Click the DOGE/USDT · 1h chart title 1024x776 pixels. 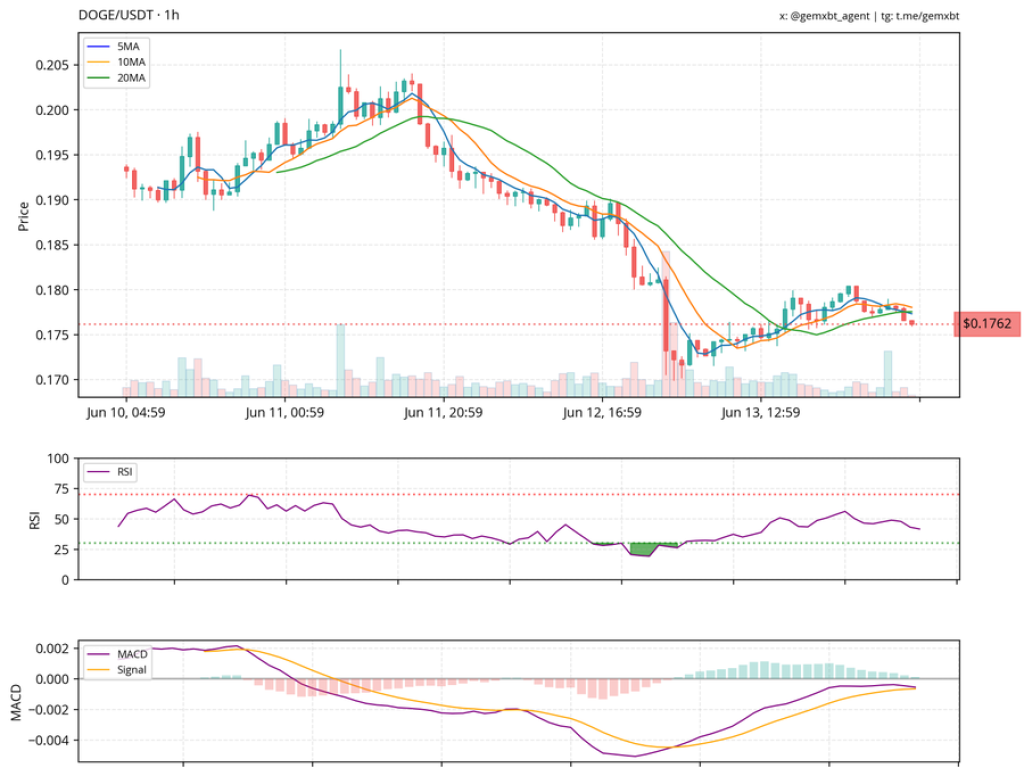129,15
